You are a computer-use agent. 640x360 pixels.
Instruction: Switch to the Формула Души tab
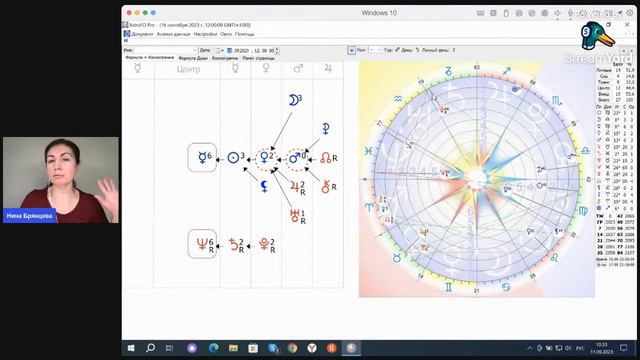[x=193, y=58]
